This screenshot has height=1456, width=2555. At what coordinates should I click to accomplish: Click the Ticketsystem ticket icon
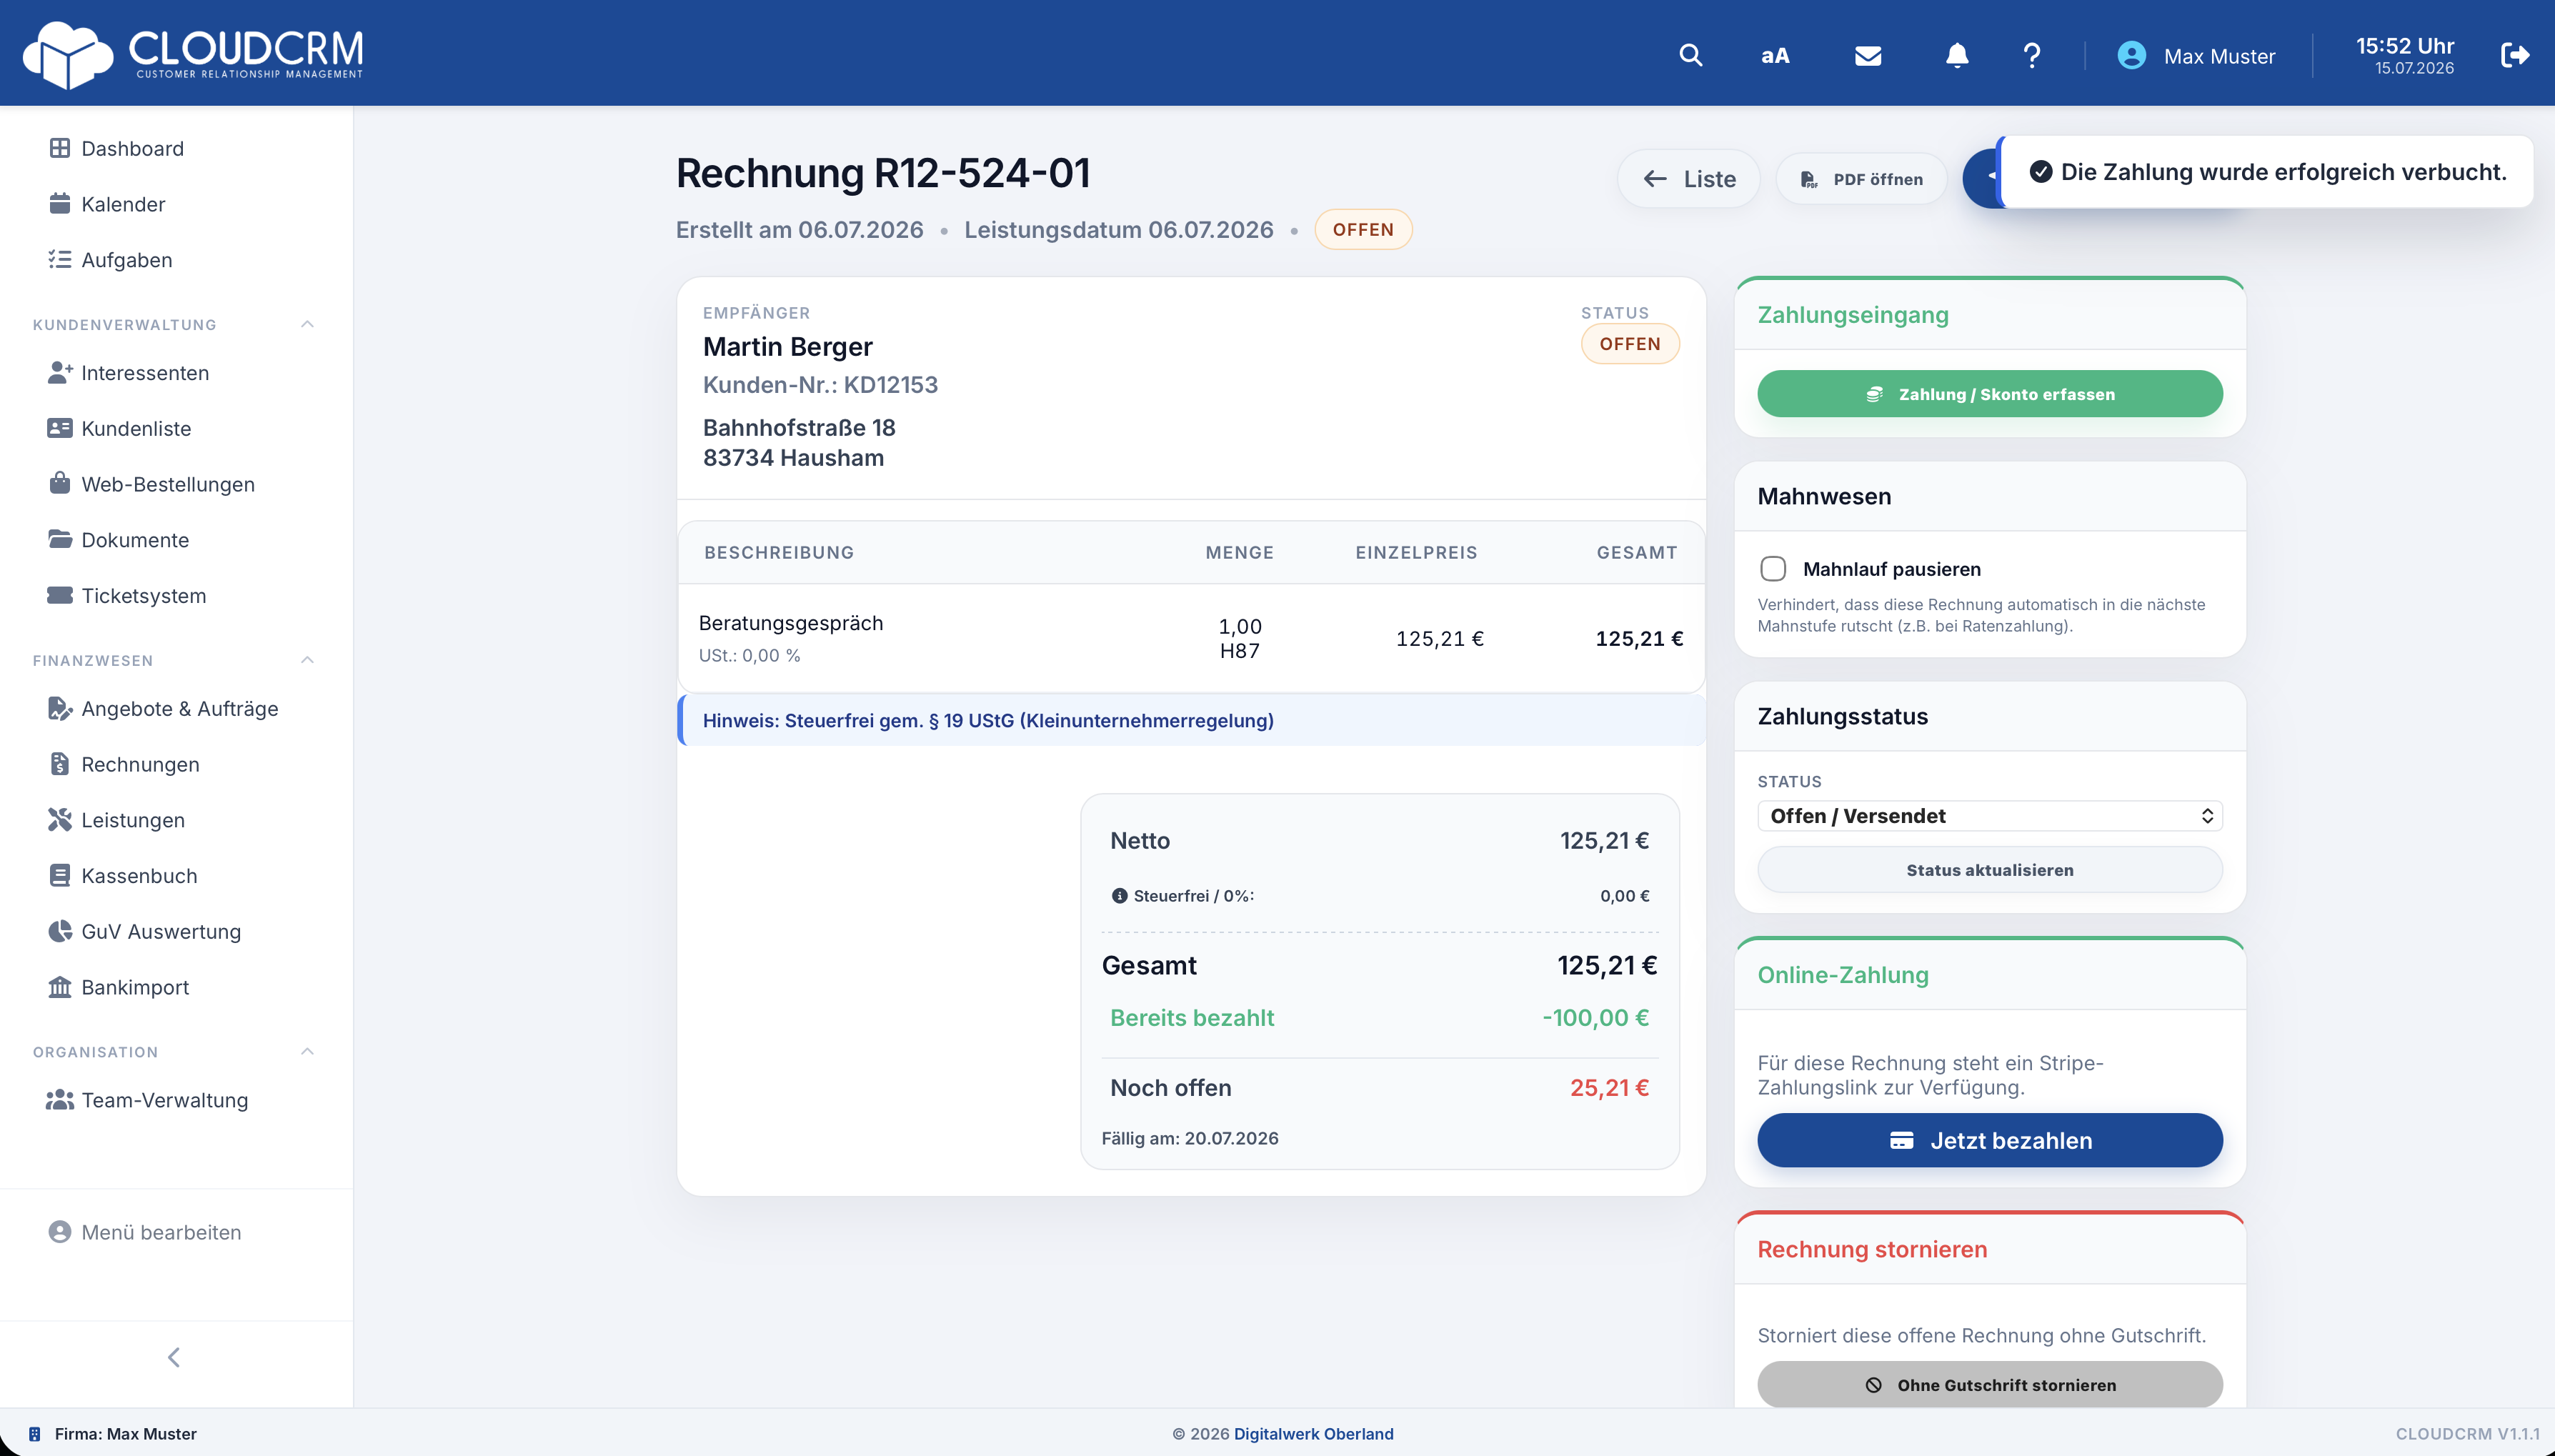pyautogui.click(x=60, y=596)
